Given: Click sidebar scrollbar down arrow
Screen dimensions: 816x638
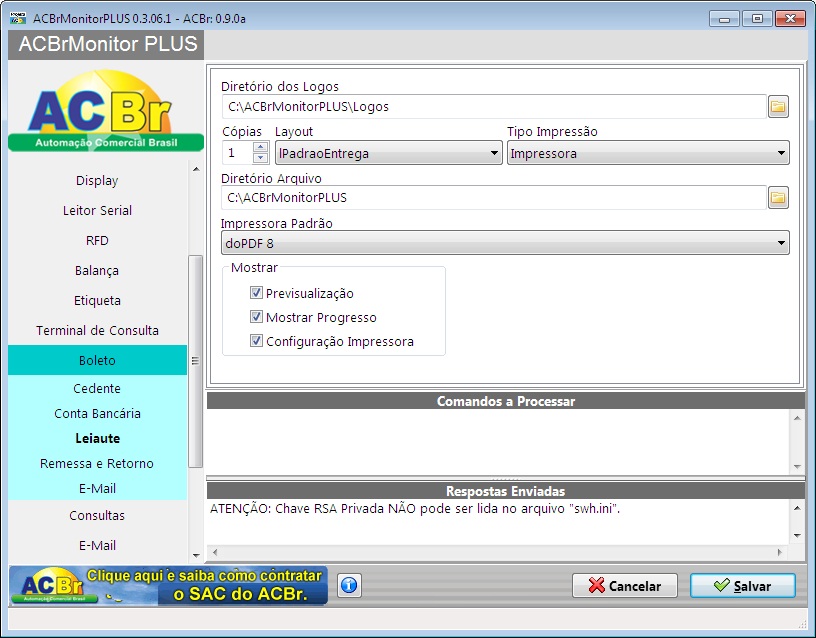Looking at the screenshot, I should [x=196, y=555].
